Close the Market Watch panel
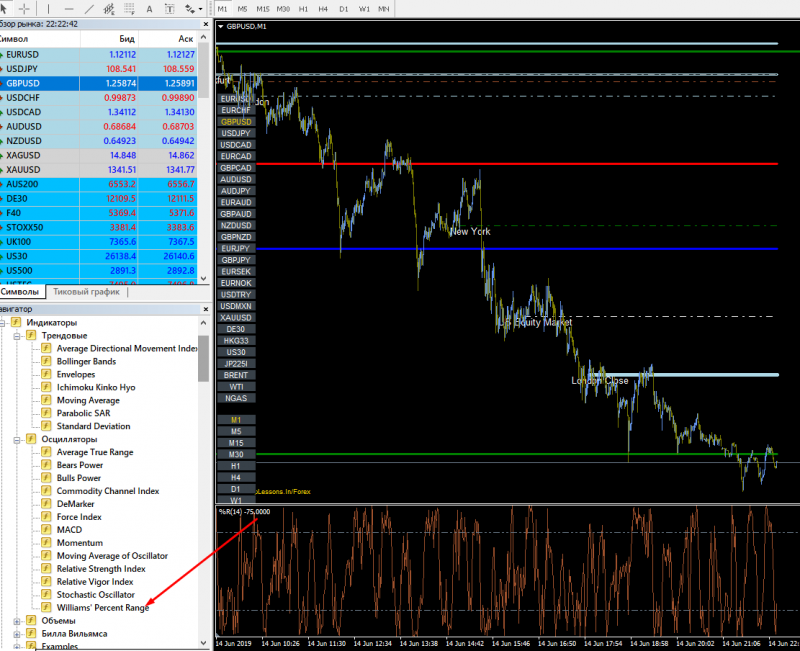Screen dimensions: 800x651 (x=206, y=24)
